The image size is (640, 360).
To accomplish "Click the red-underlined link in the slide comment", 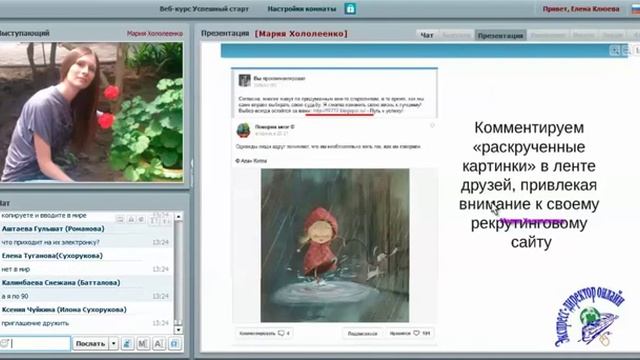I will (340, 111).
